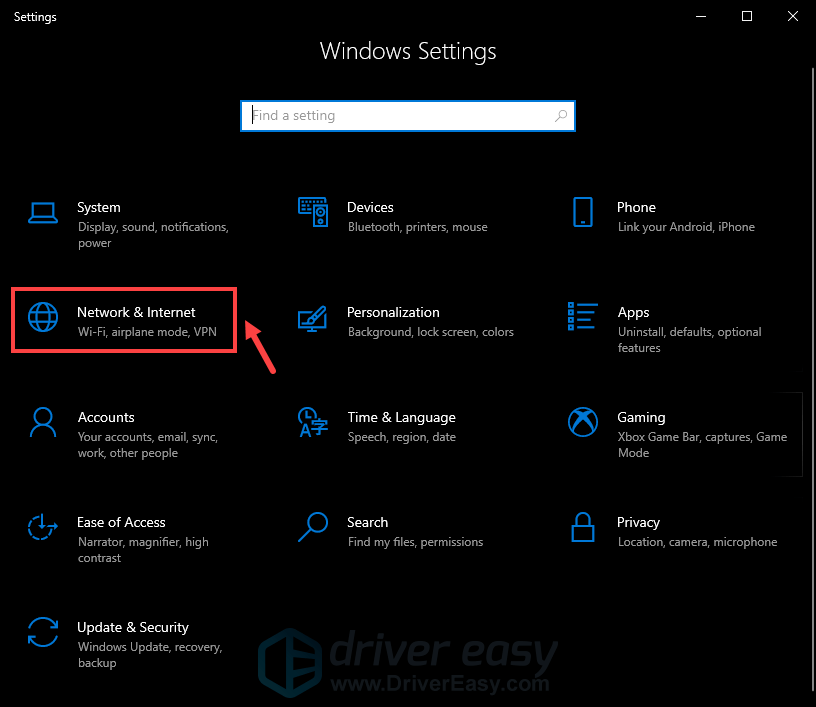816x707 pixels.
Task: Click the Search category magnifier icon
Action: [313, 527]
